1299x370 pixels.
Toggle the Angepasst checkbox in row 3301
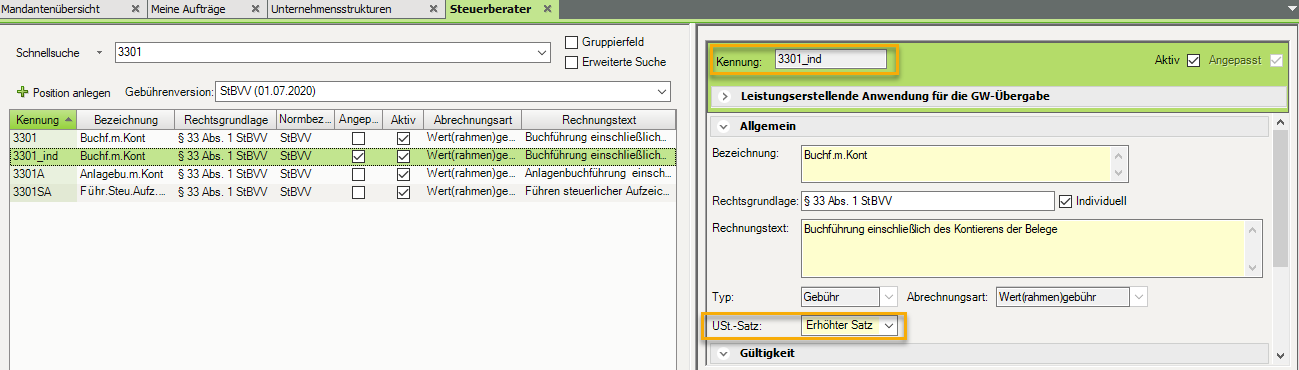tap(358, 138)
